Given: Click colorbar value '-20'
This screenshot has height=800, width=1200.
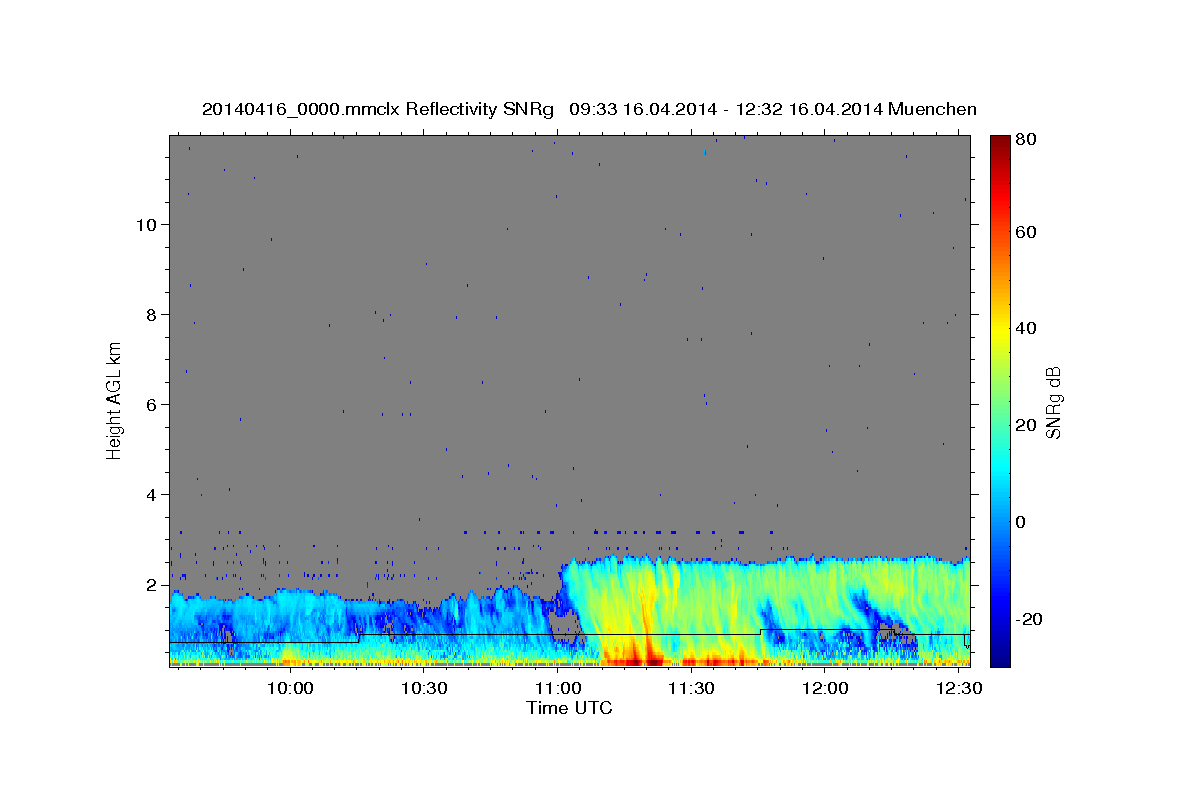Looking at the screenshot, I should (1028, 619).
